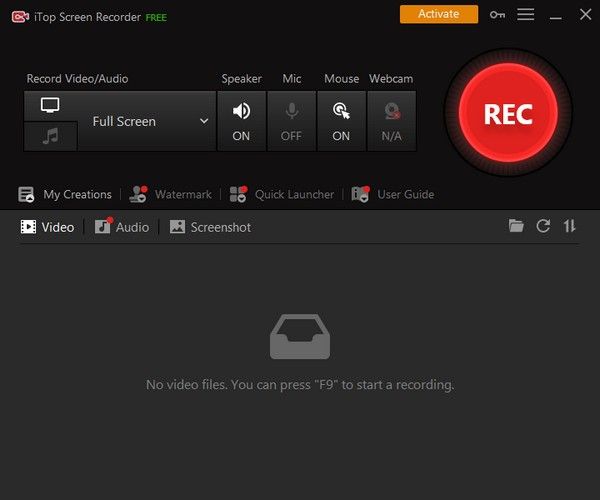
Task: Click the User Guide book icon
Action: (x=360, y=194)
